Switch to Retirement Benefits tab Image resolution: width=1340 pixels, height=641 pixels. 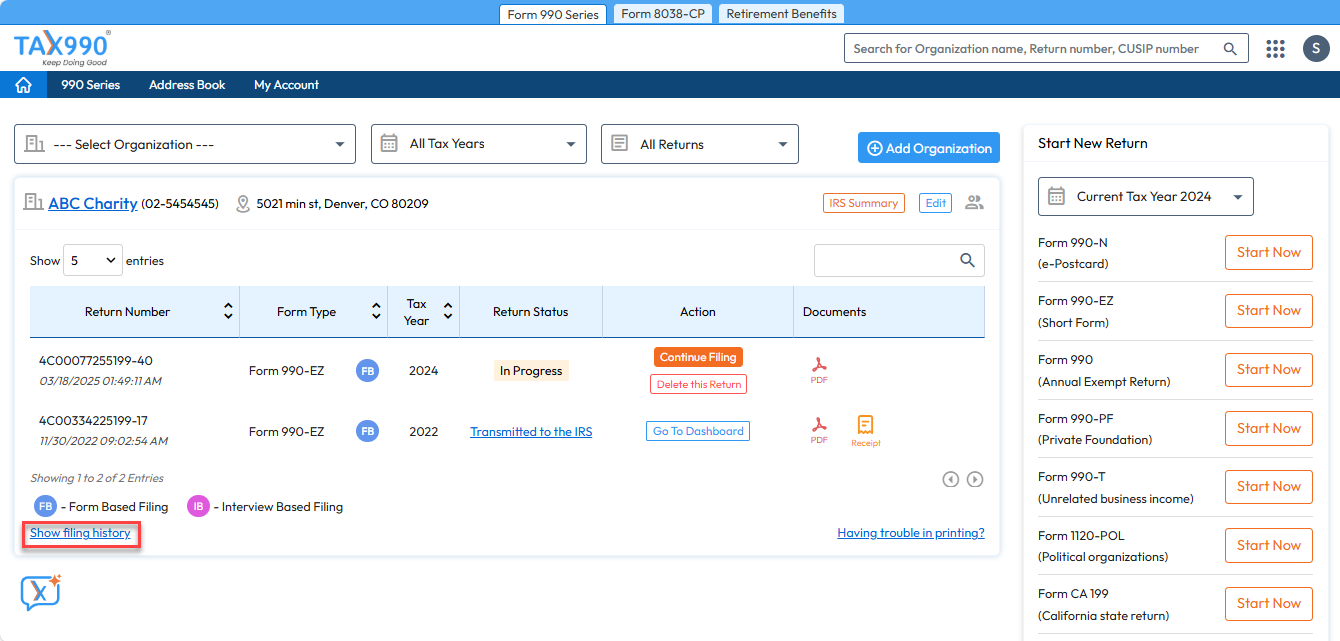click(x=781, y=14)
